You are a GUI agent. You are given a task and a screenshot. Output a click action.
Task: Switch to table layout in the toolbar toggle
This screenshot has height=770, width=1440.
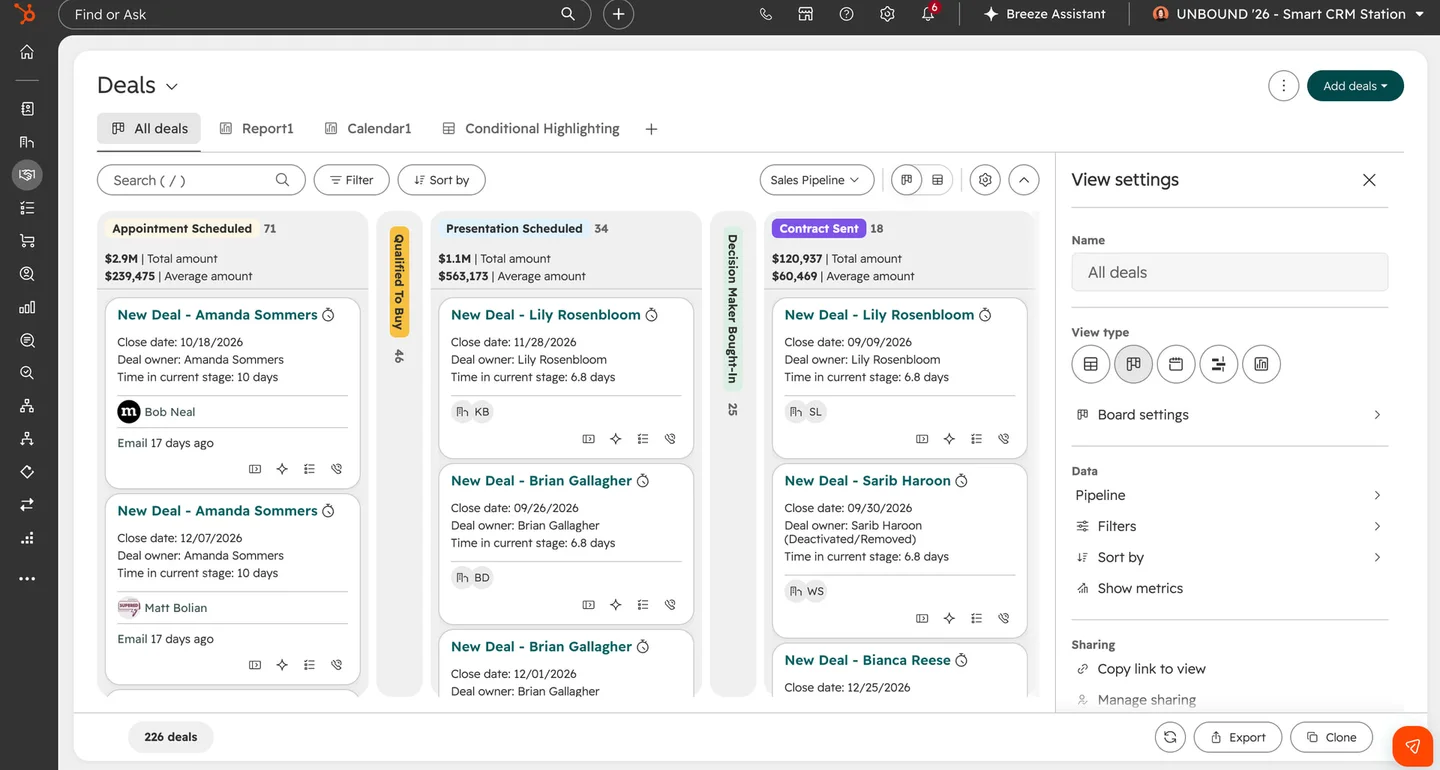(x=937, y=180)
